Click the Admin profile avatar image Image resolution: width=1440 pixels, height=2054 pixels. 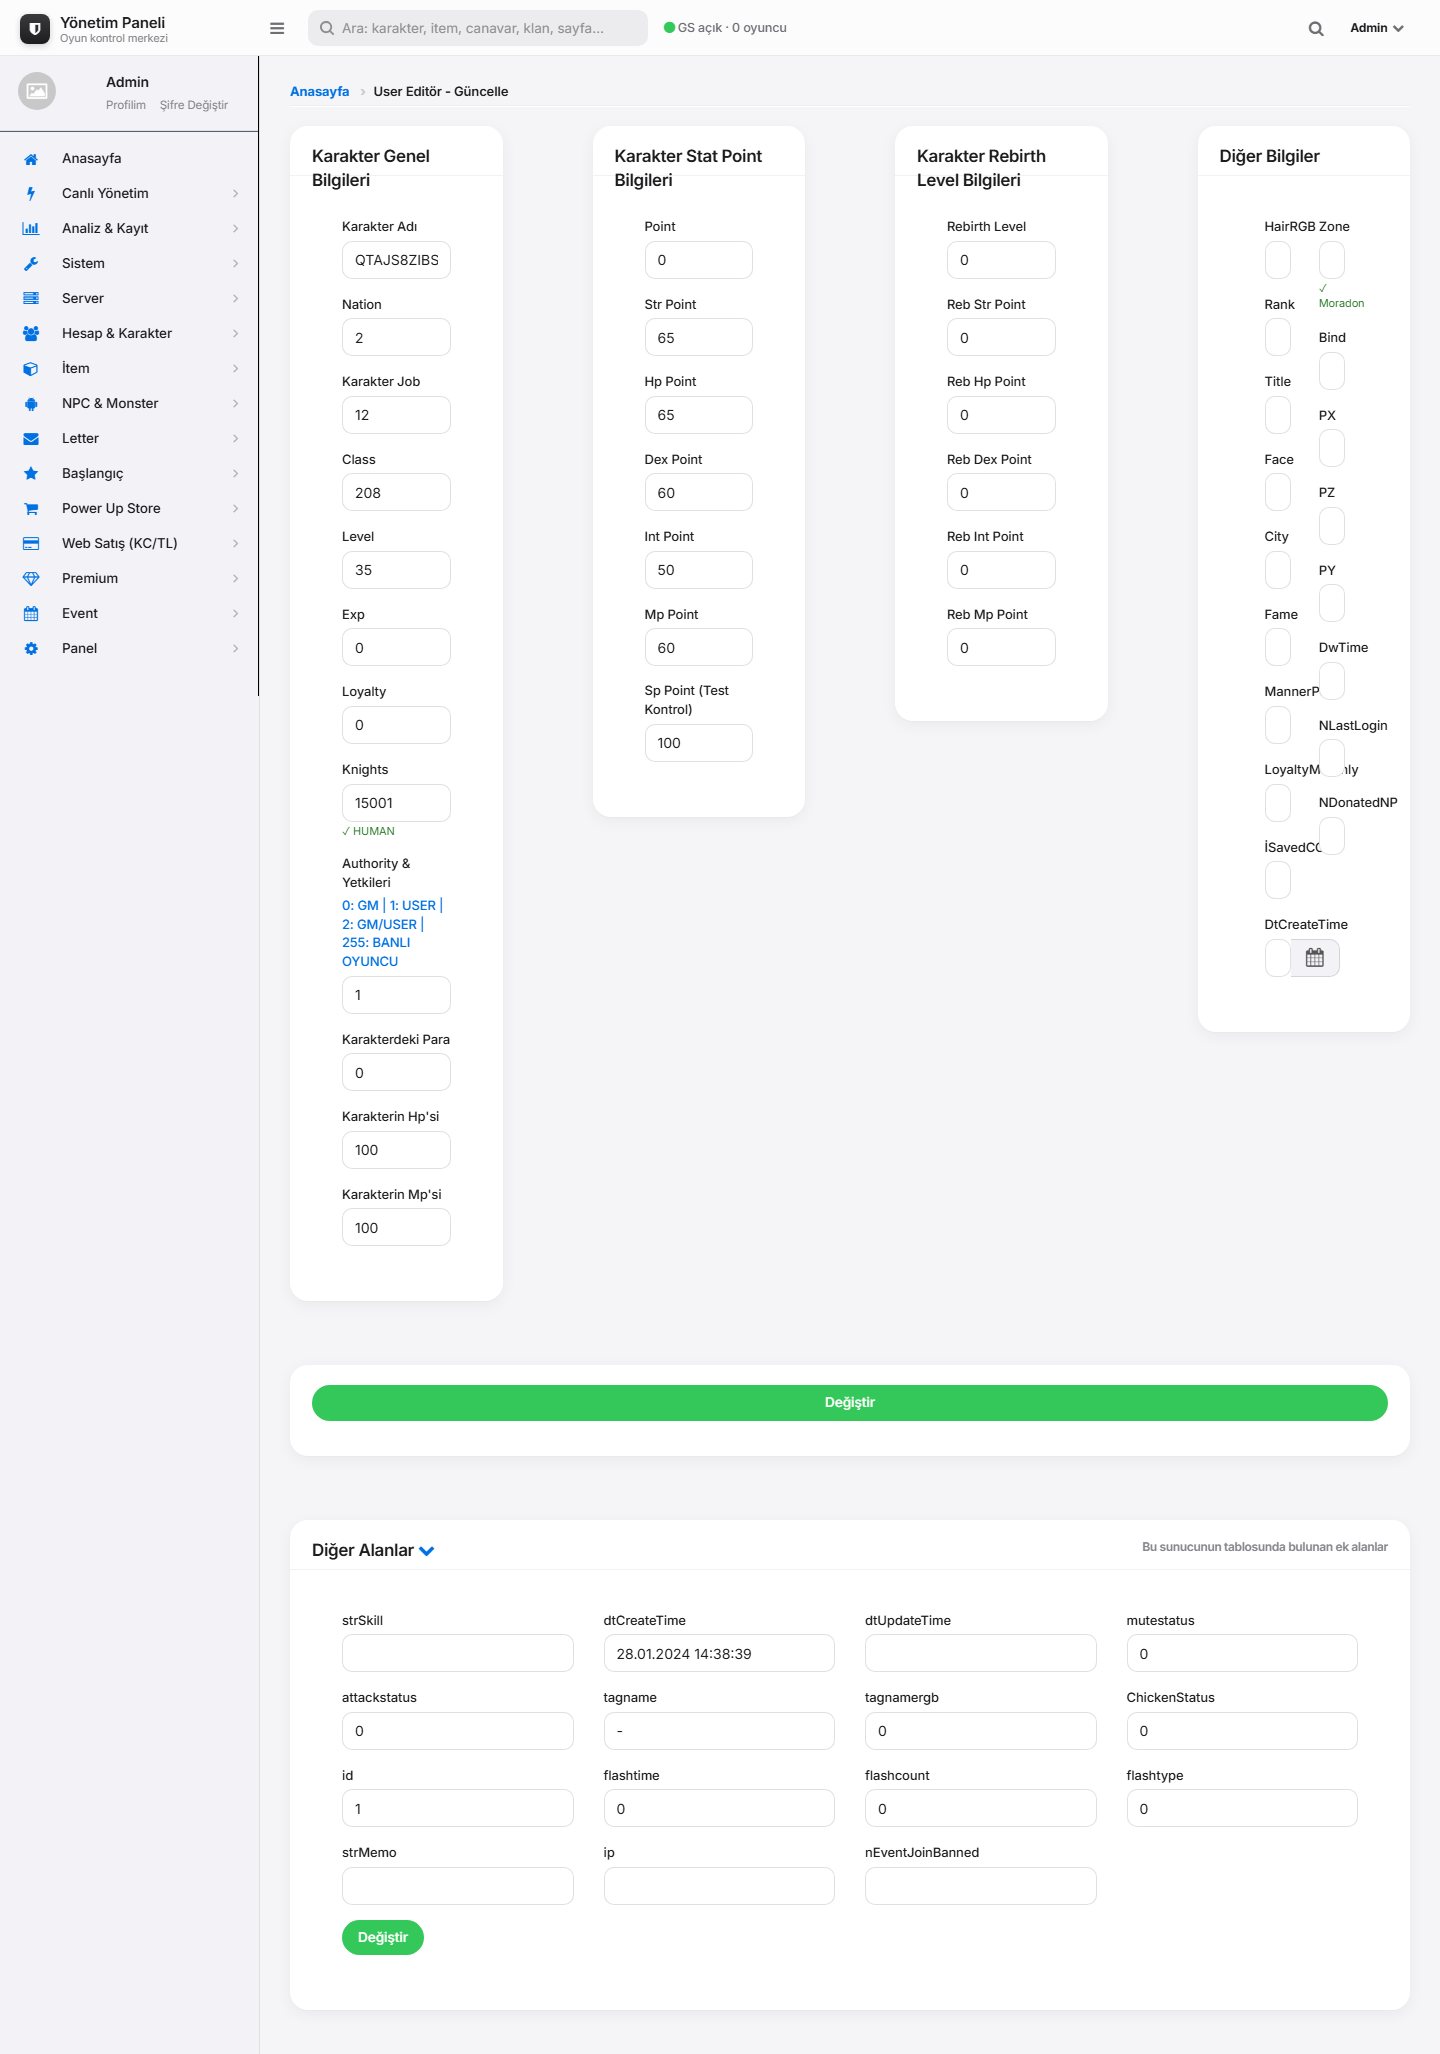(37, 91)
